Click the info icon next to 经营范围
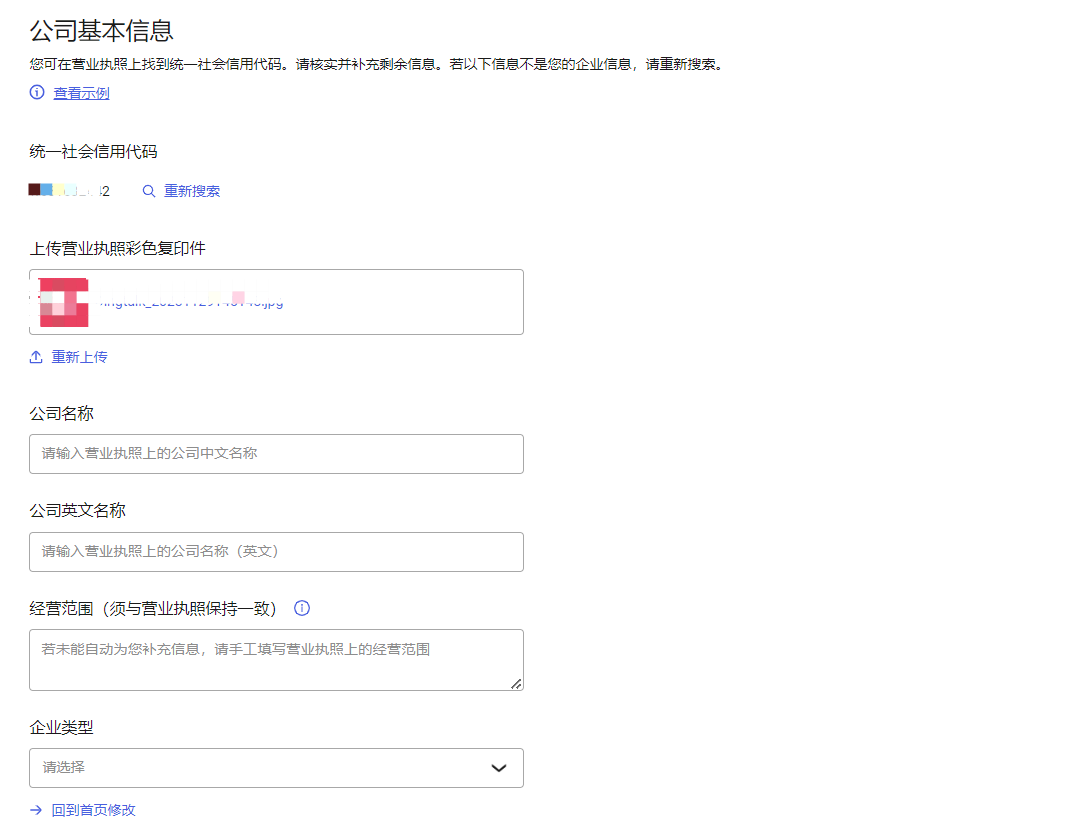 302,608
